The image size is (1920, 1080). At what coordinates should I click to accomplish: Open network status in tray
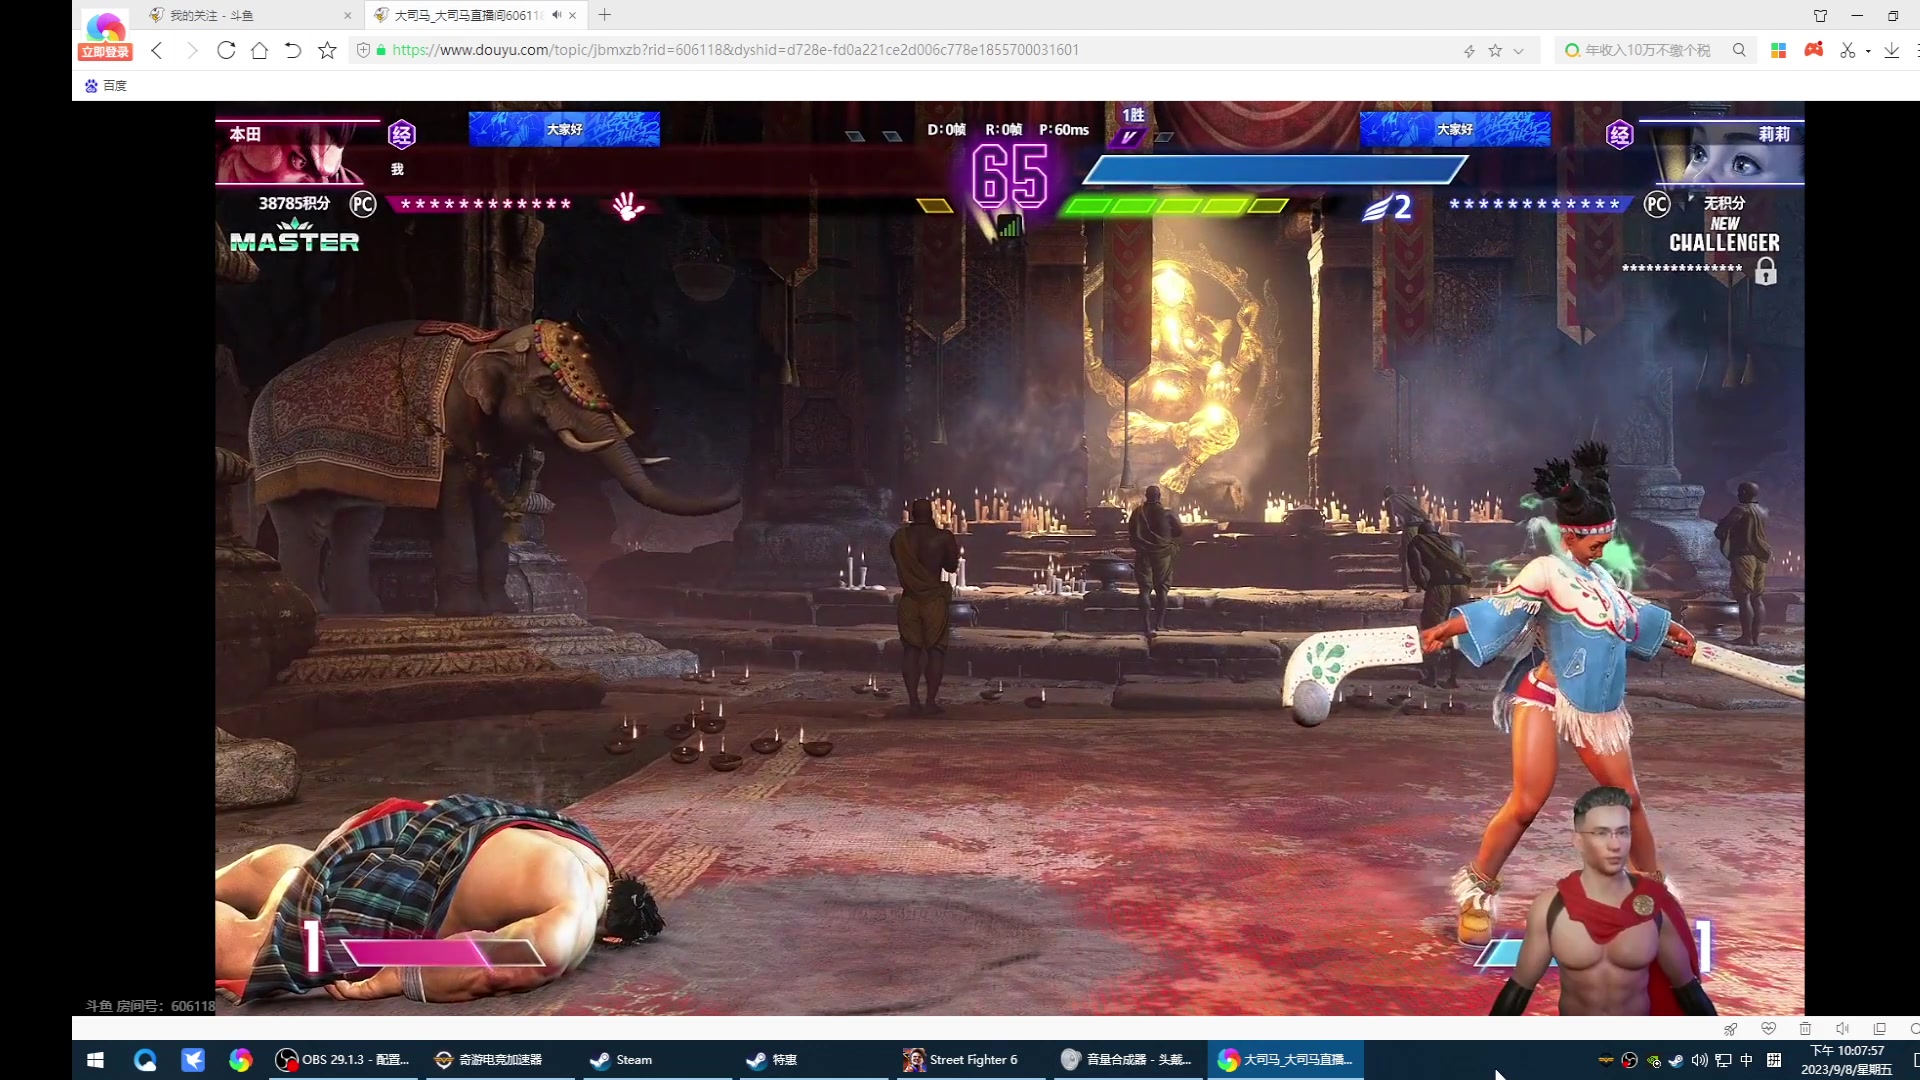pyautogui.click(x=1723, y=1060)
